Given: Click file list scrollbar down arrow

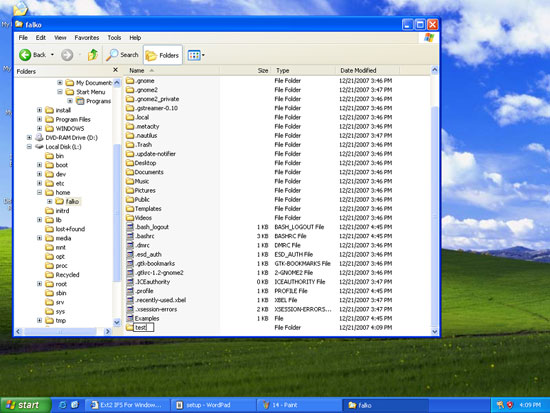Looking at the screenshot, I should click(x=435, y=332).
